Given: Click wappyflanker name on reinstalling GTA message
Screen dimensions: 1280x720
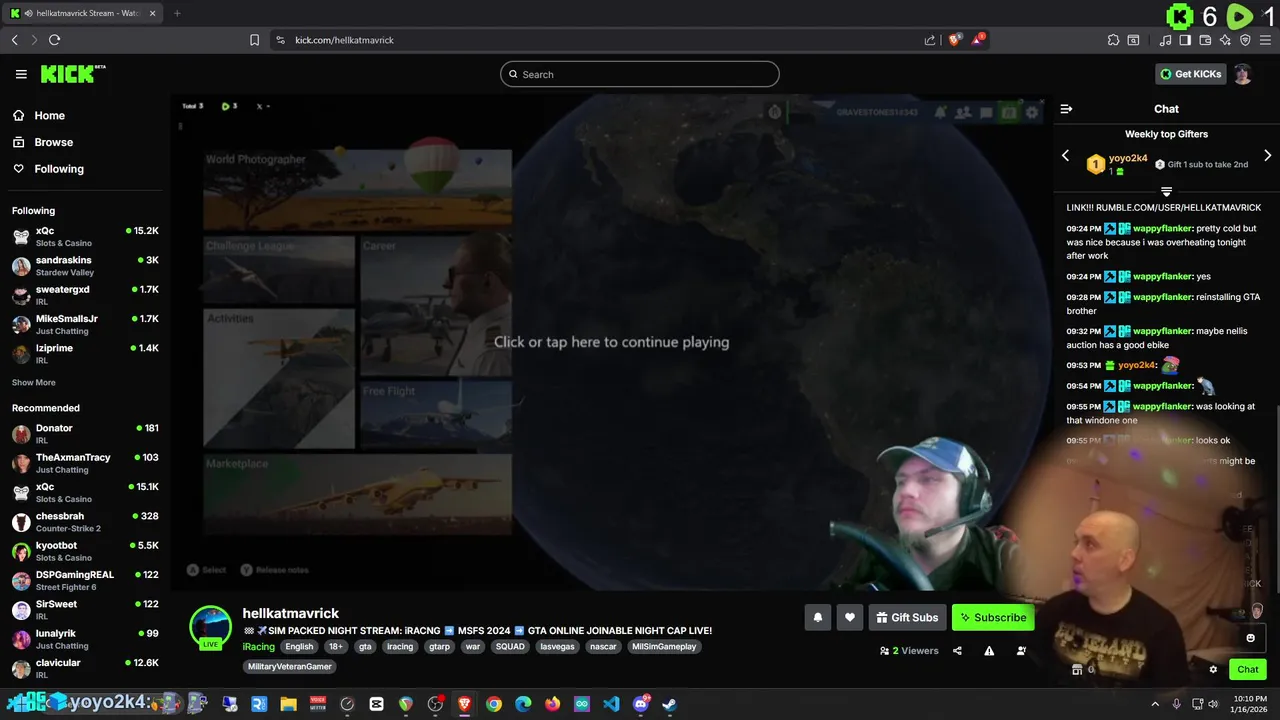Looking at the screenshot, I should point(1162,297).
